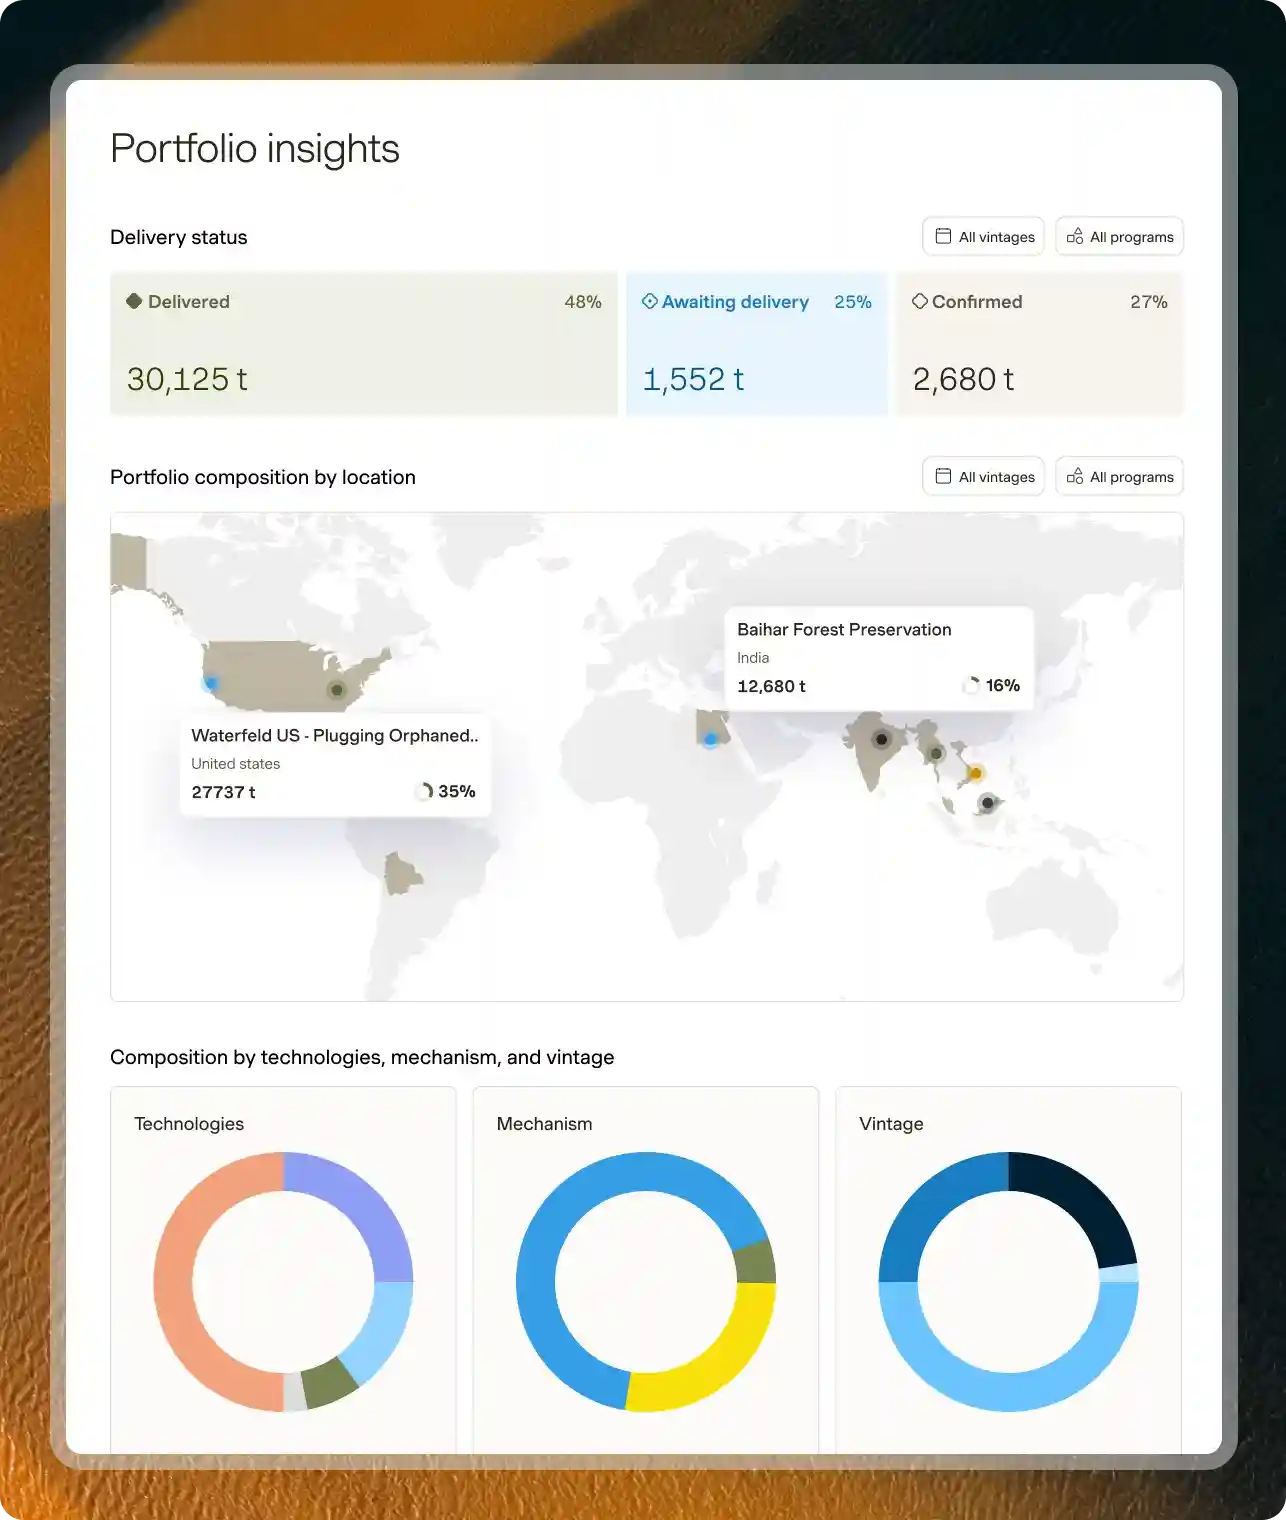1286x1520 pixels.
Task: Click the 27737 t value in Waterfeld card
Action: pyautogui.click(x=223, y=792)
